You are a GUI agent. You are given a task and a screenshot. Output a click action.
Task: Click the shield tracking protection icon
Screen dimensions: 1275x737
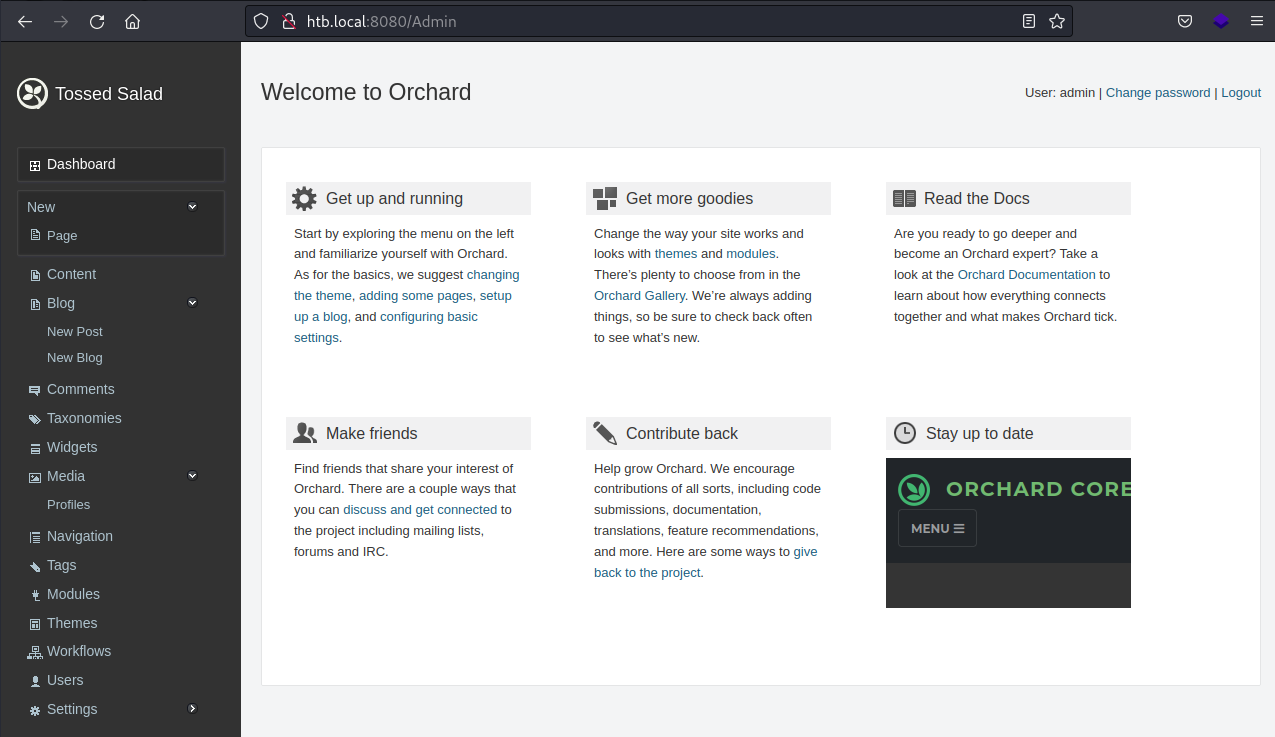[261, 21]
